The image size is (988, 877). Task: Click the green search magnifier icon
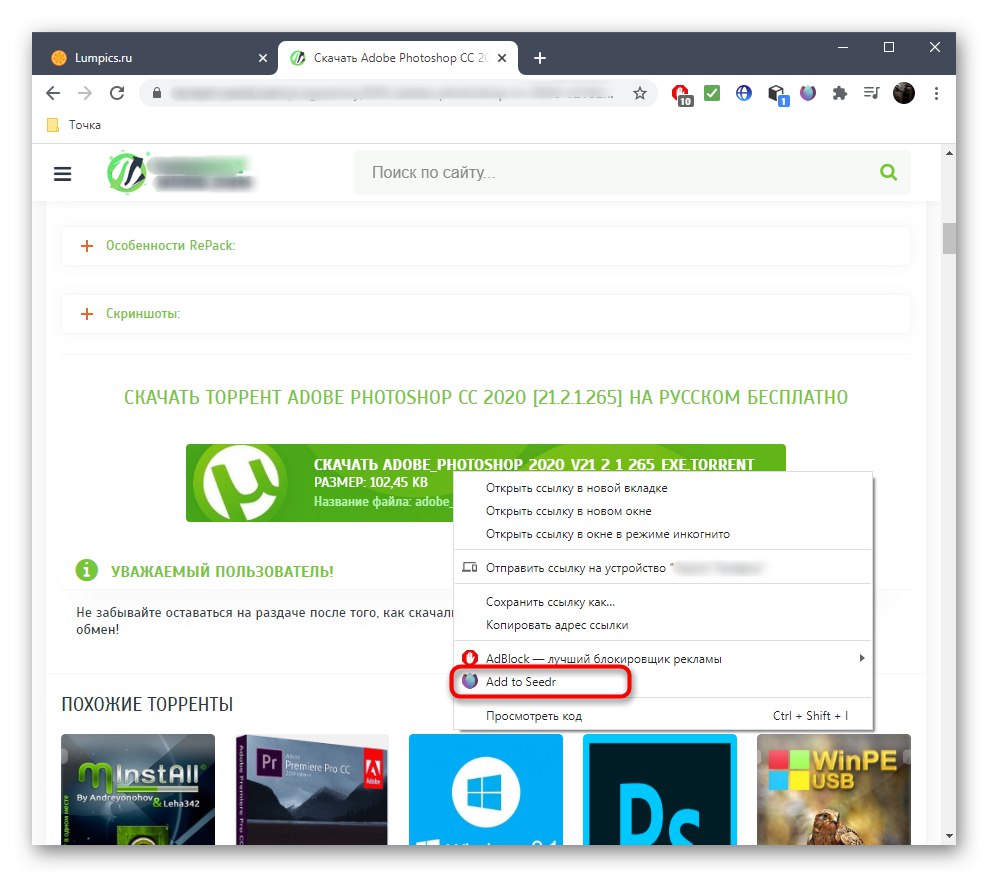click(x=888, y=172)
